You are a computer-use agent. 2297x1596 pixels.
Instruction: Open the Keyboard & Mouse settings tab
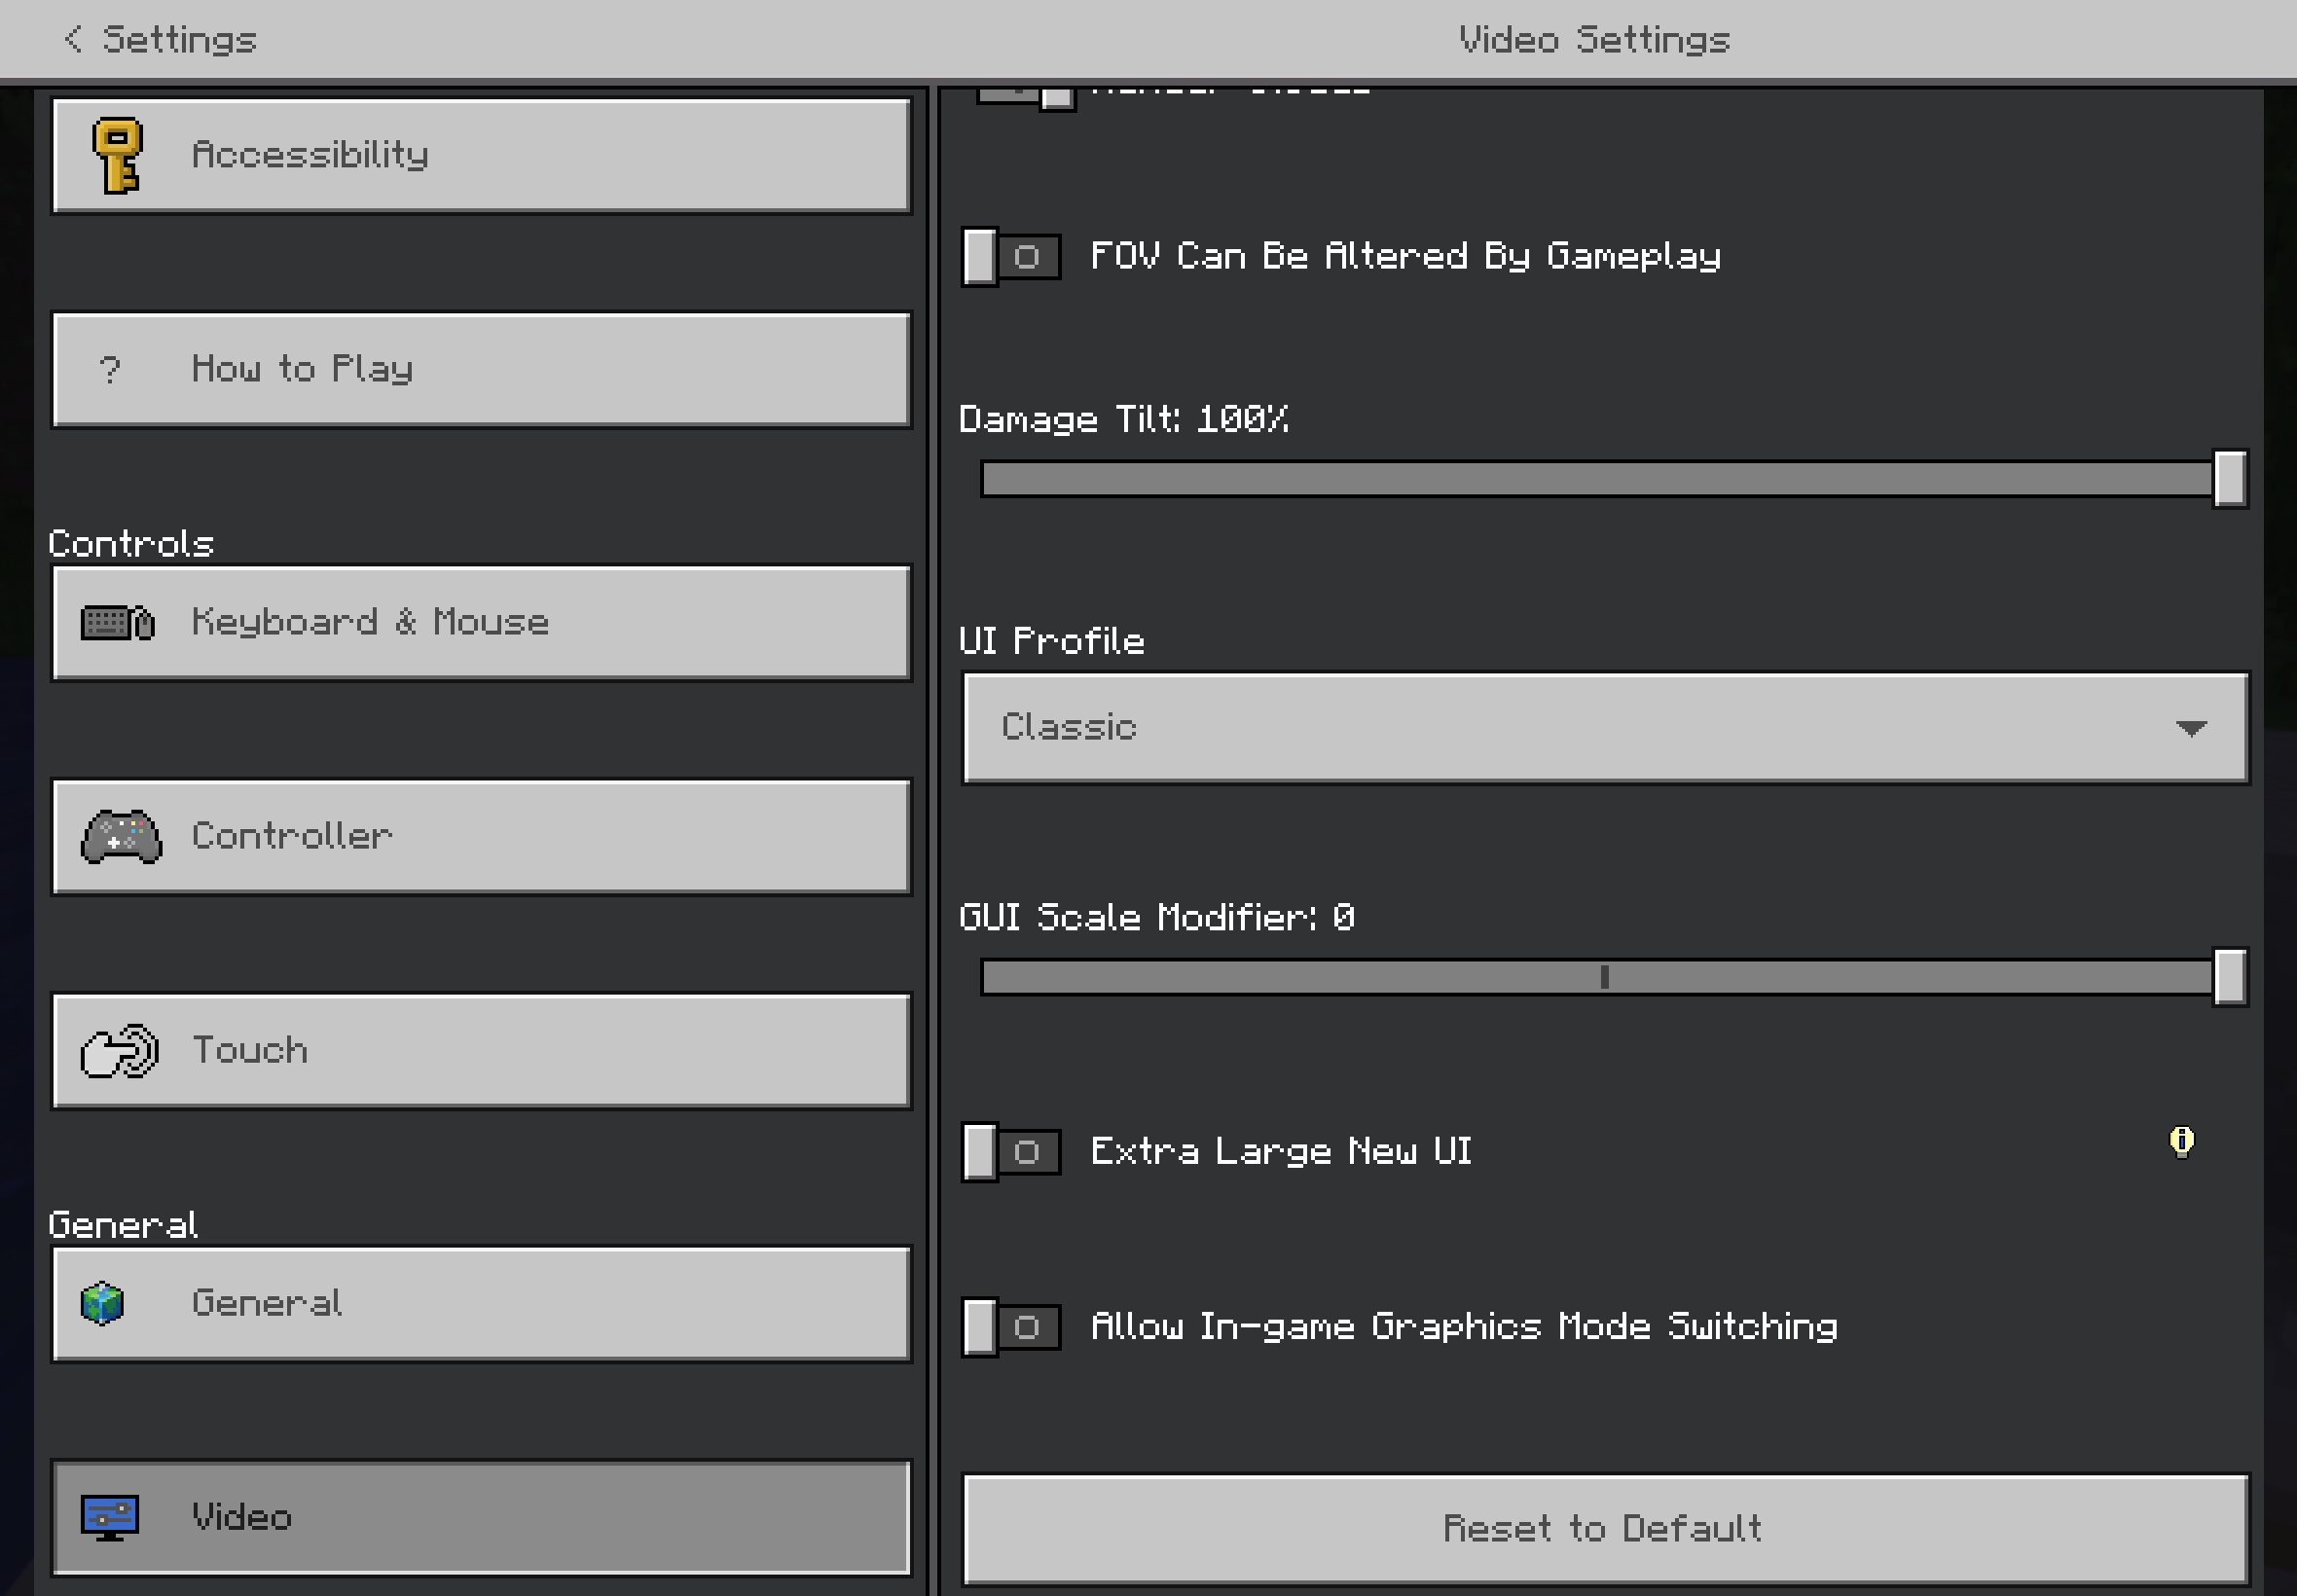point(480,623)
